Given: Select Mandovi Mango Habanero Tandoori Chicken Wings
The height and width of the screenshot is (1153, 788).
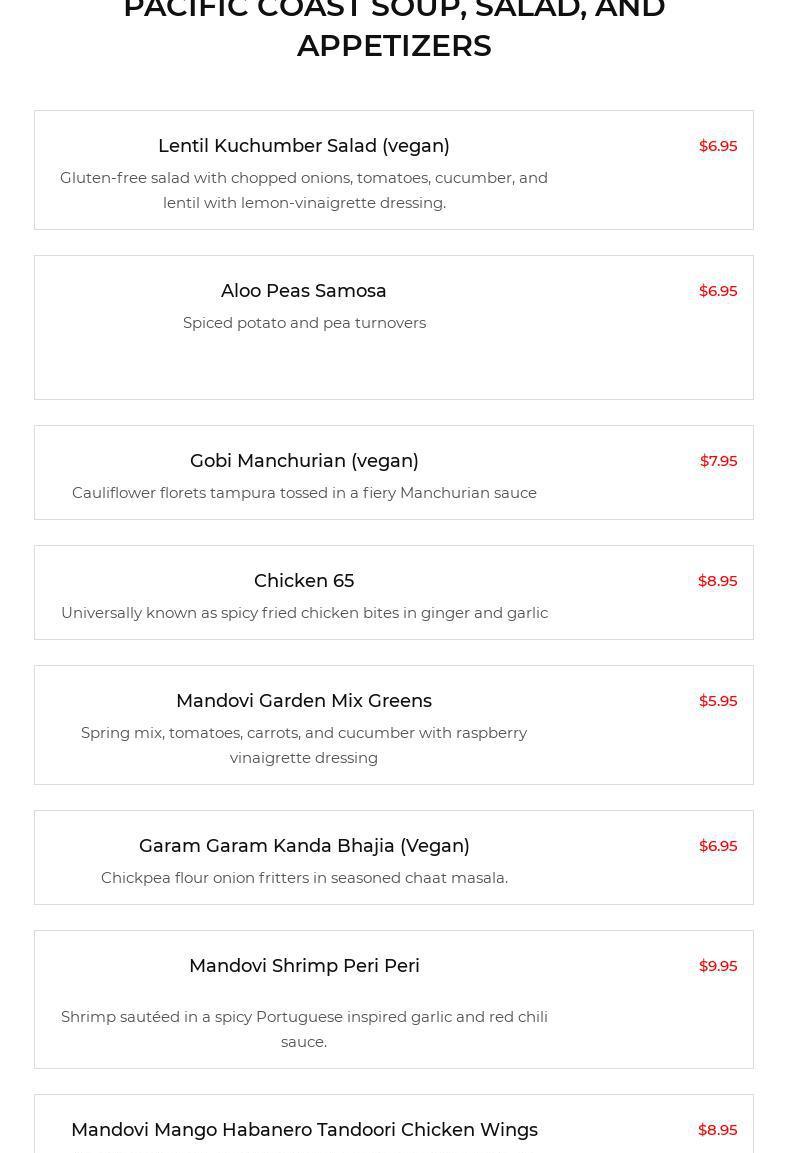Looking at the screenshot, I should (x=304, y=1130).
